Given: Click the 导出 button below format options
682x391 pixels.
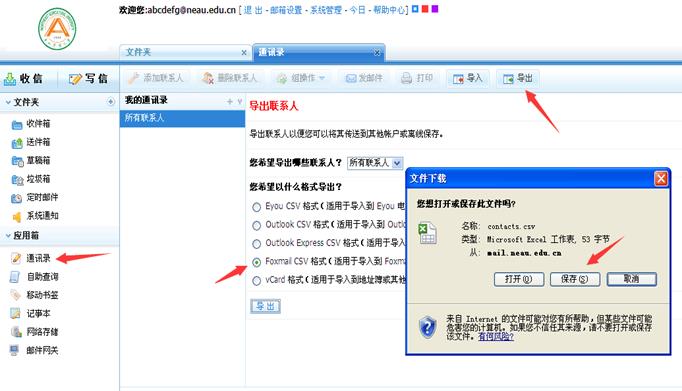Looking at the screenshot, I should point(265,306).
